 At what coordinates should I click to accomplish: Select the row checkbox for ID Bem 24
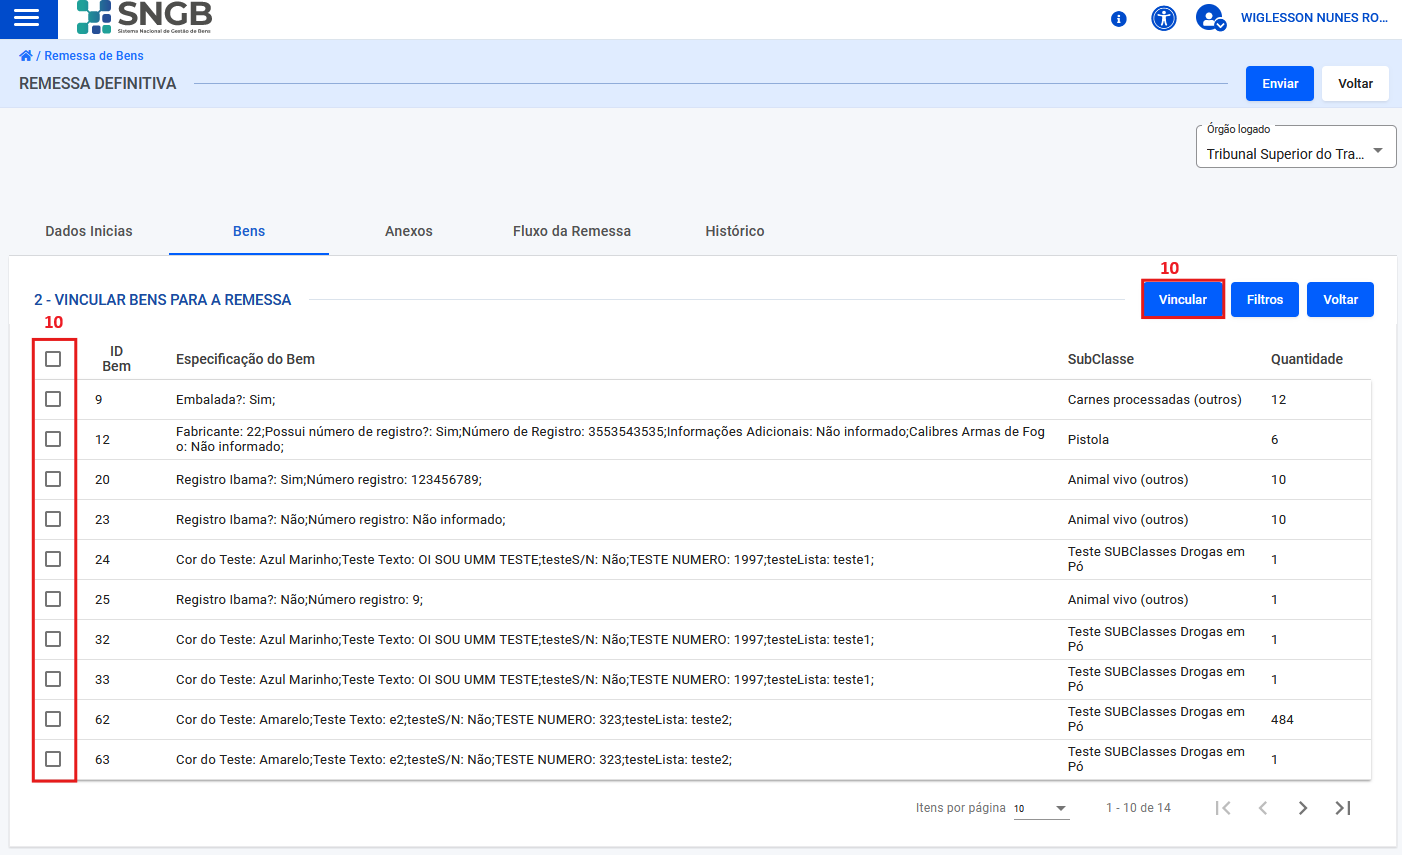[53, 559]
